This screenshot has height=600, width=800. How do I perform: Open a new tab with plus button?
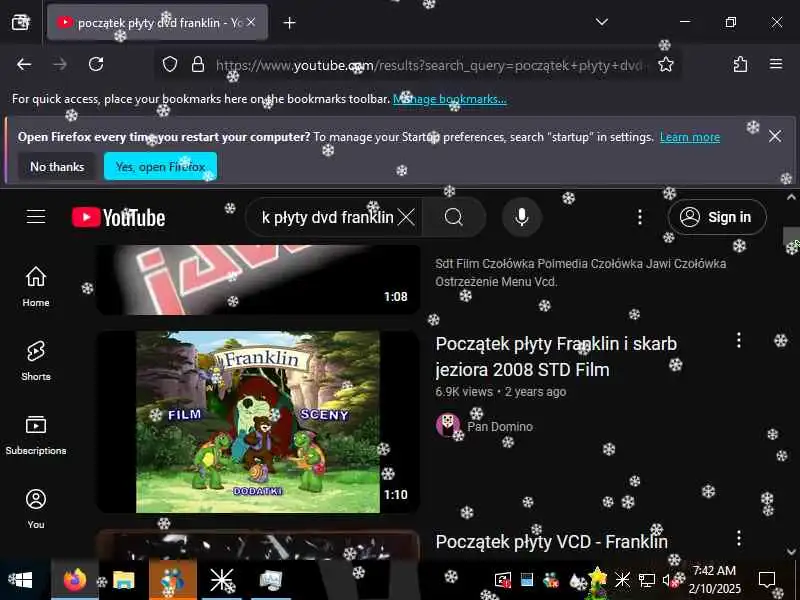coord(289,23)
